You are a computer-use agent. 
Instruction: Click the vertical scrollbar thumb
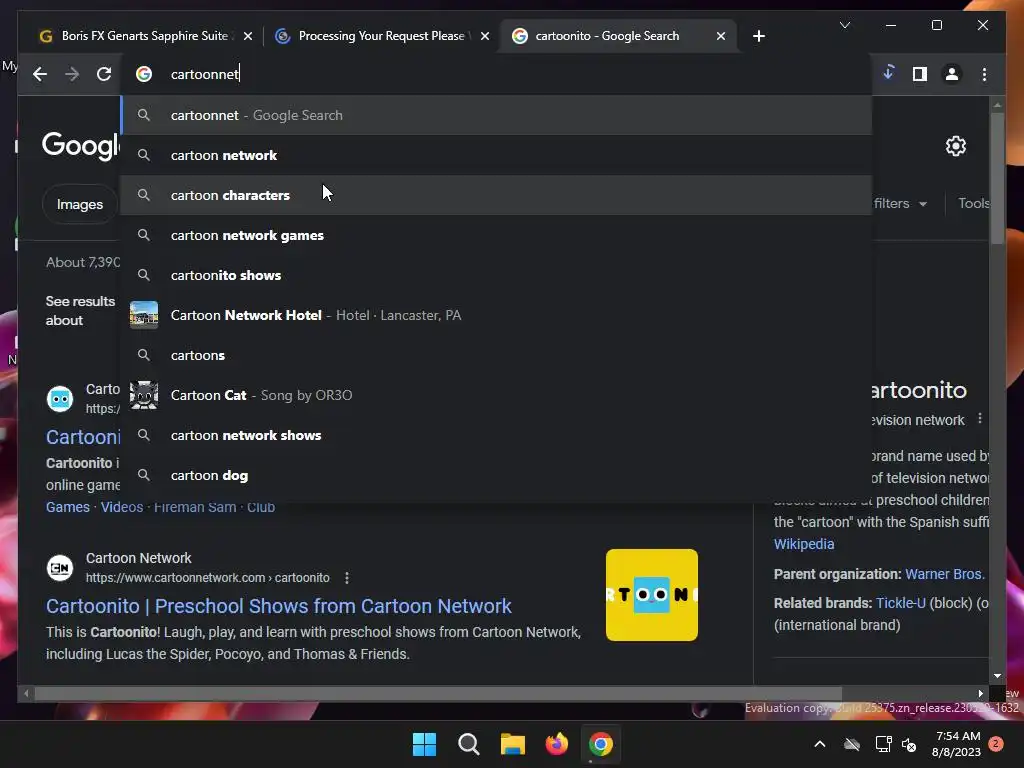pos(997,178)
